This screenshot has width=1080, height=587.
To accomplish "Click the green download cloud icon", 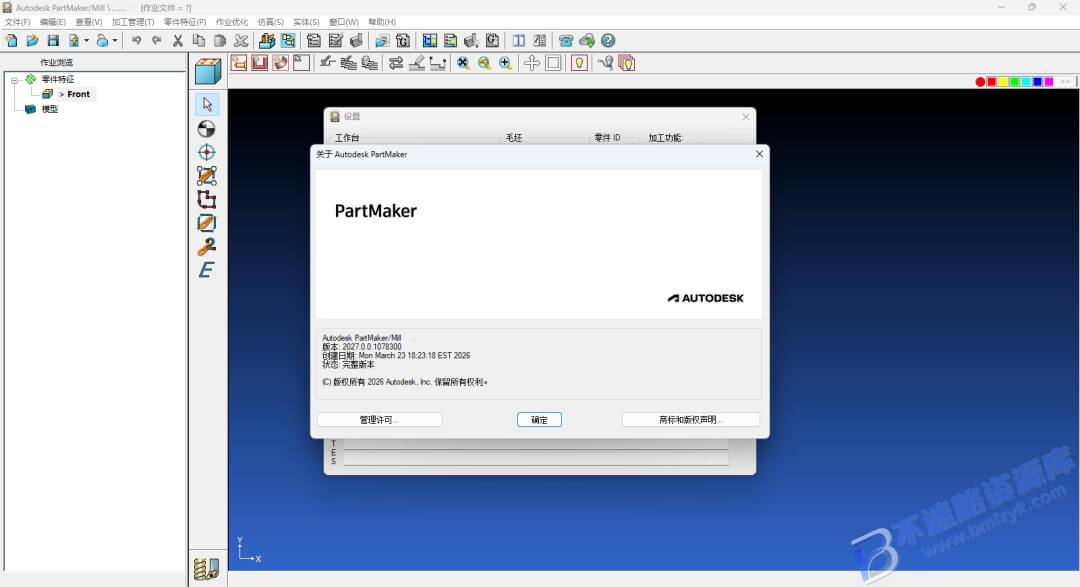I will [x=587, y=41].
